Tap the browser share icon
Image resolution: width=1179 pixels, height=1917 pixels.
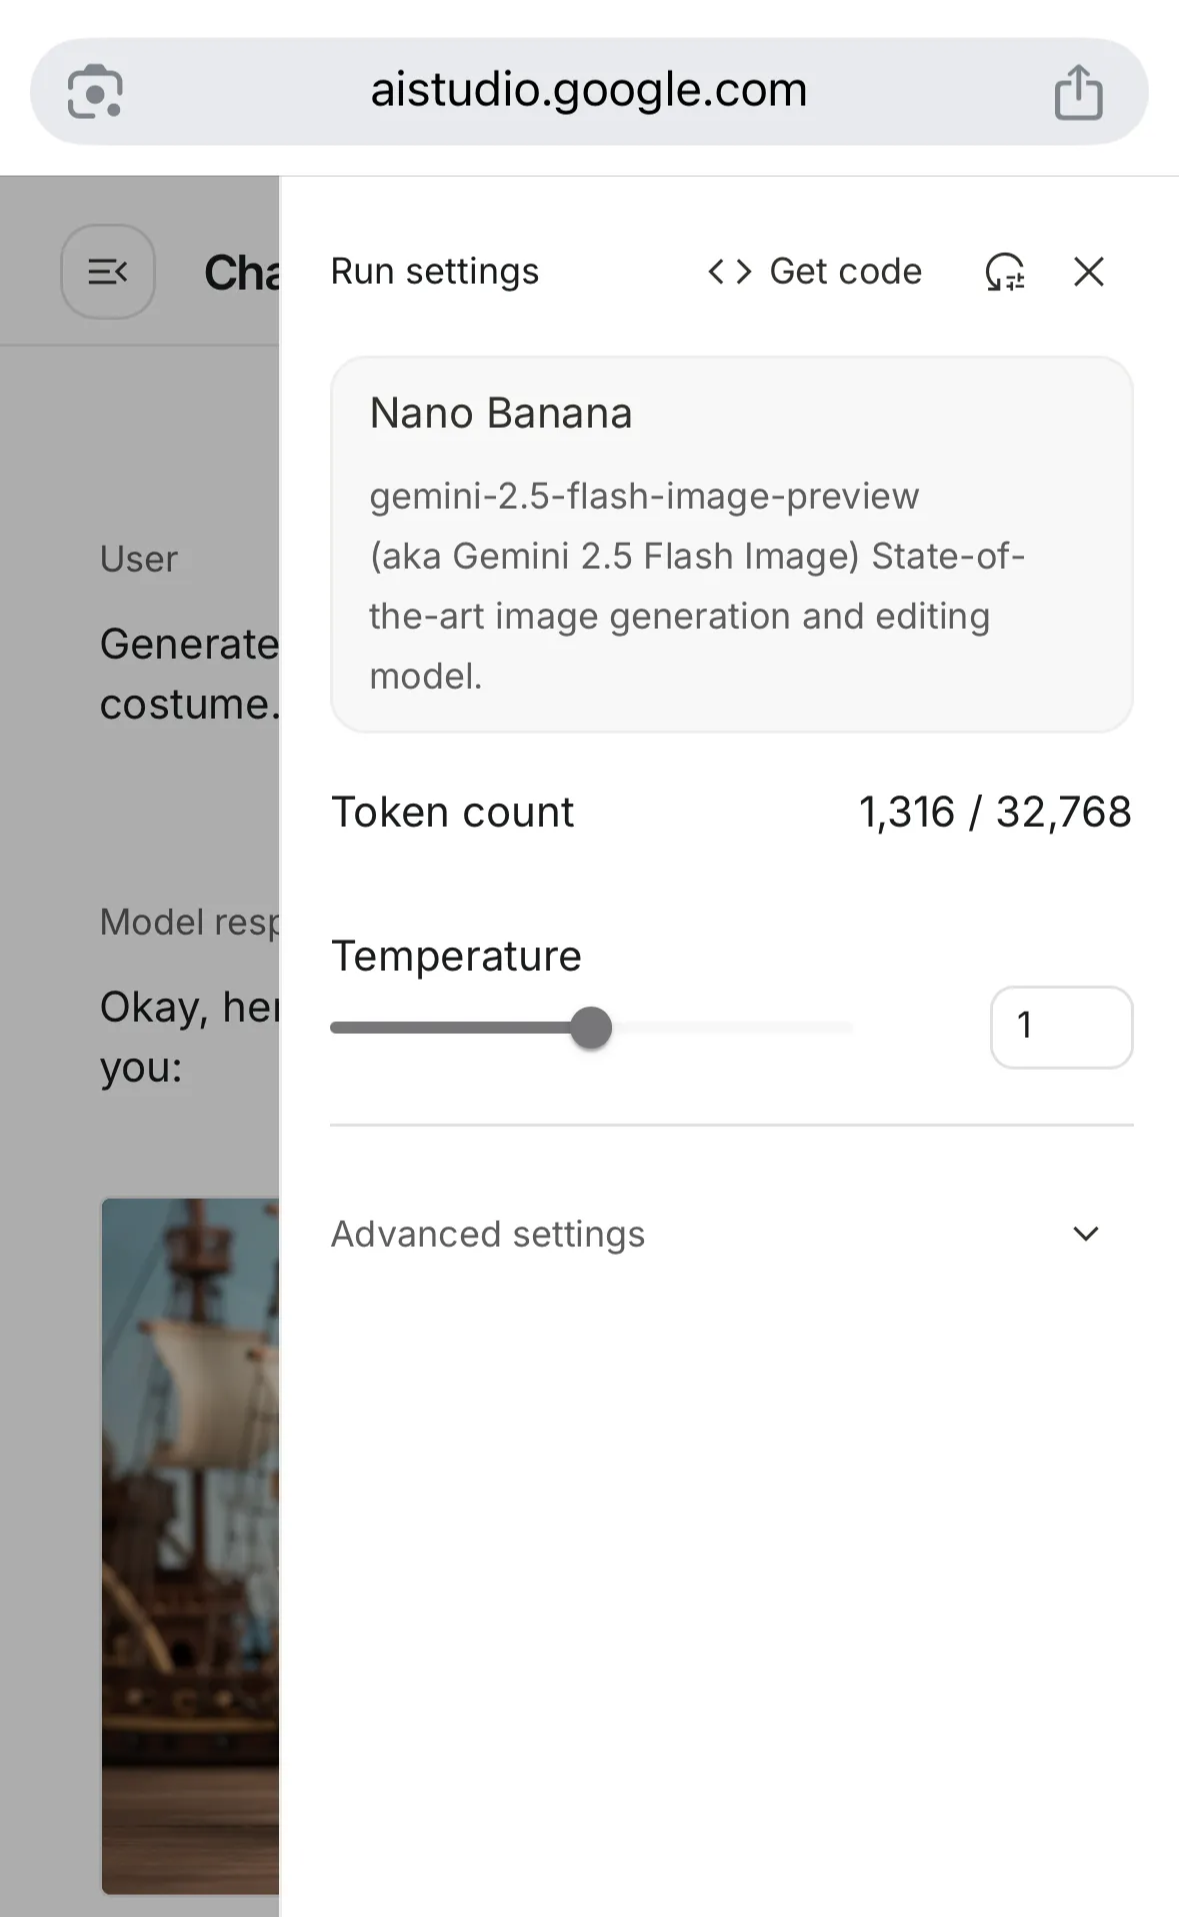[x=1078, y=92]
